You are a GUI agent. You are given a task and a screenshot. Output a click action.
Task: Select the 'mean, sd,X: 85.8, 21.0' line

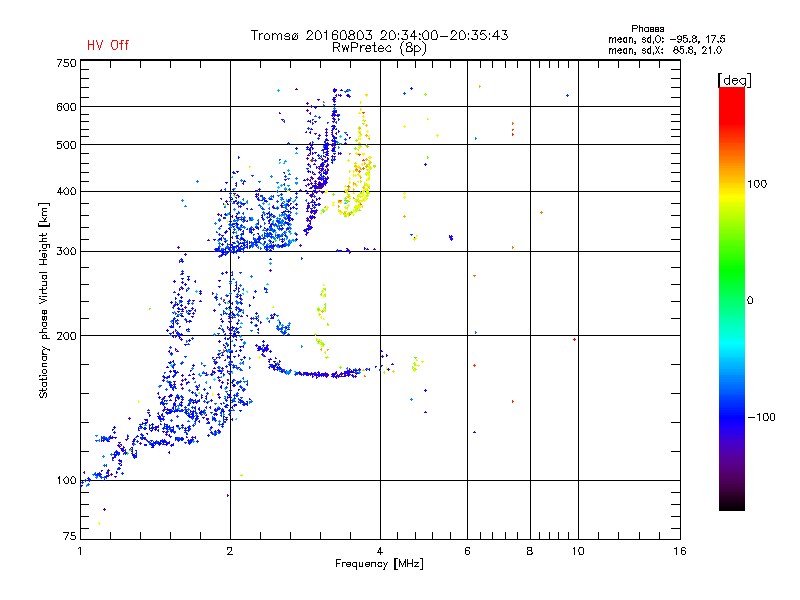point(665,50)
